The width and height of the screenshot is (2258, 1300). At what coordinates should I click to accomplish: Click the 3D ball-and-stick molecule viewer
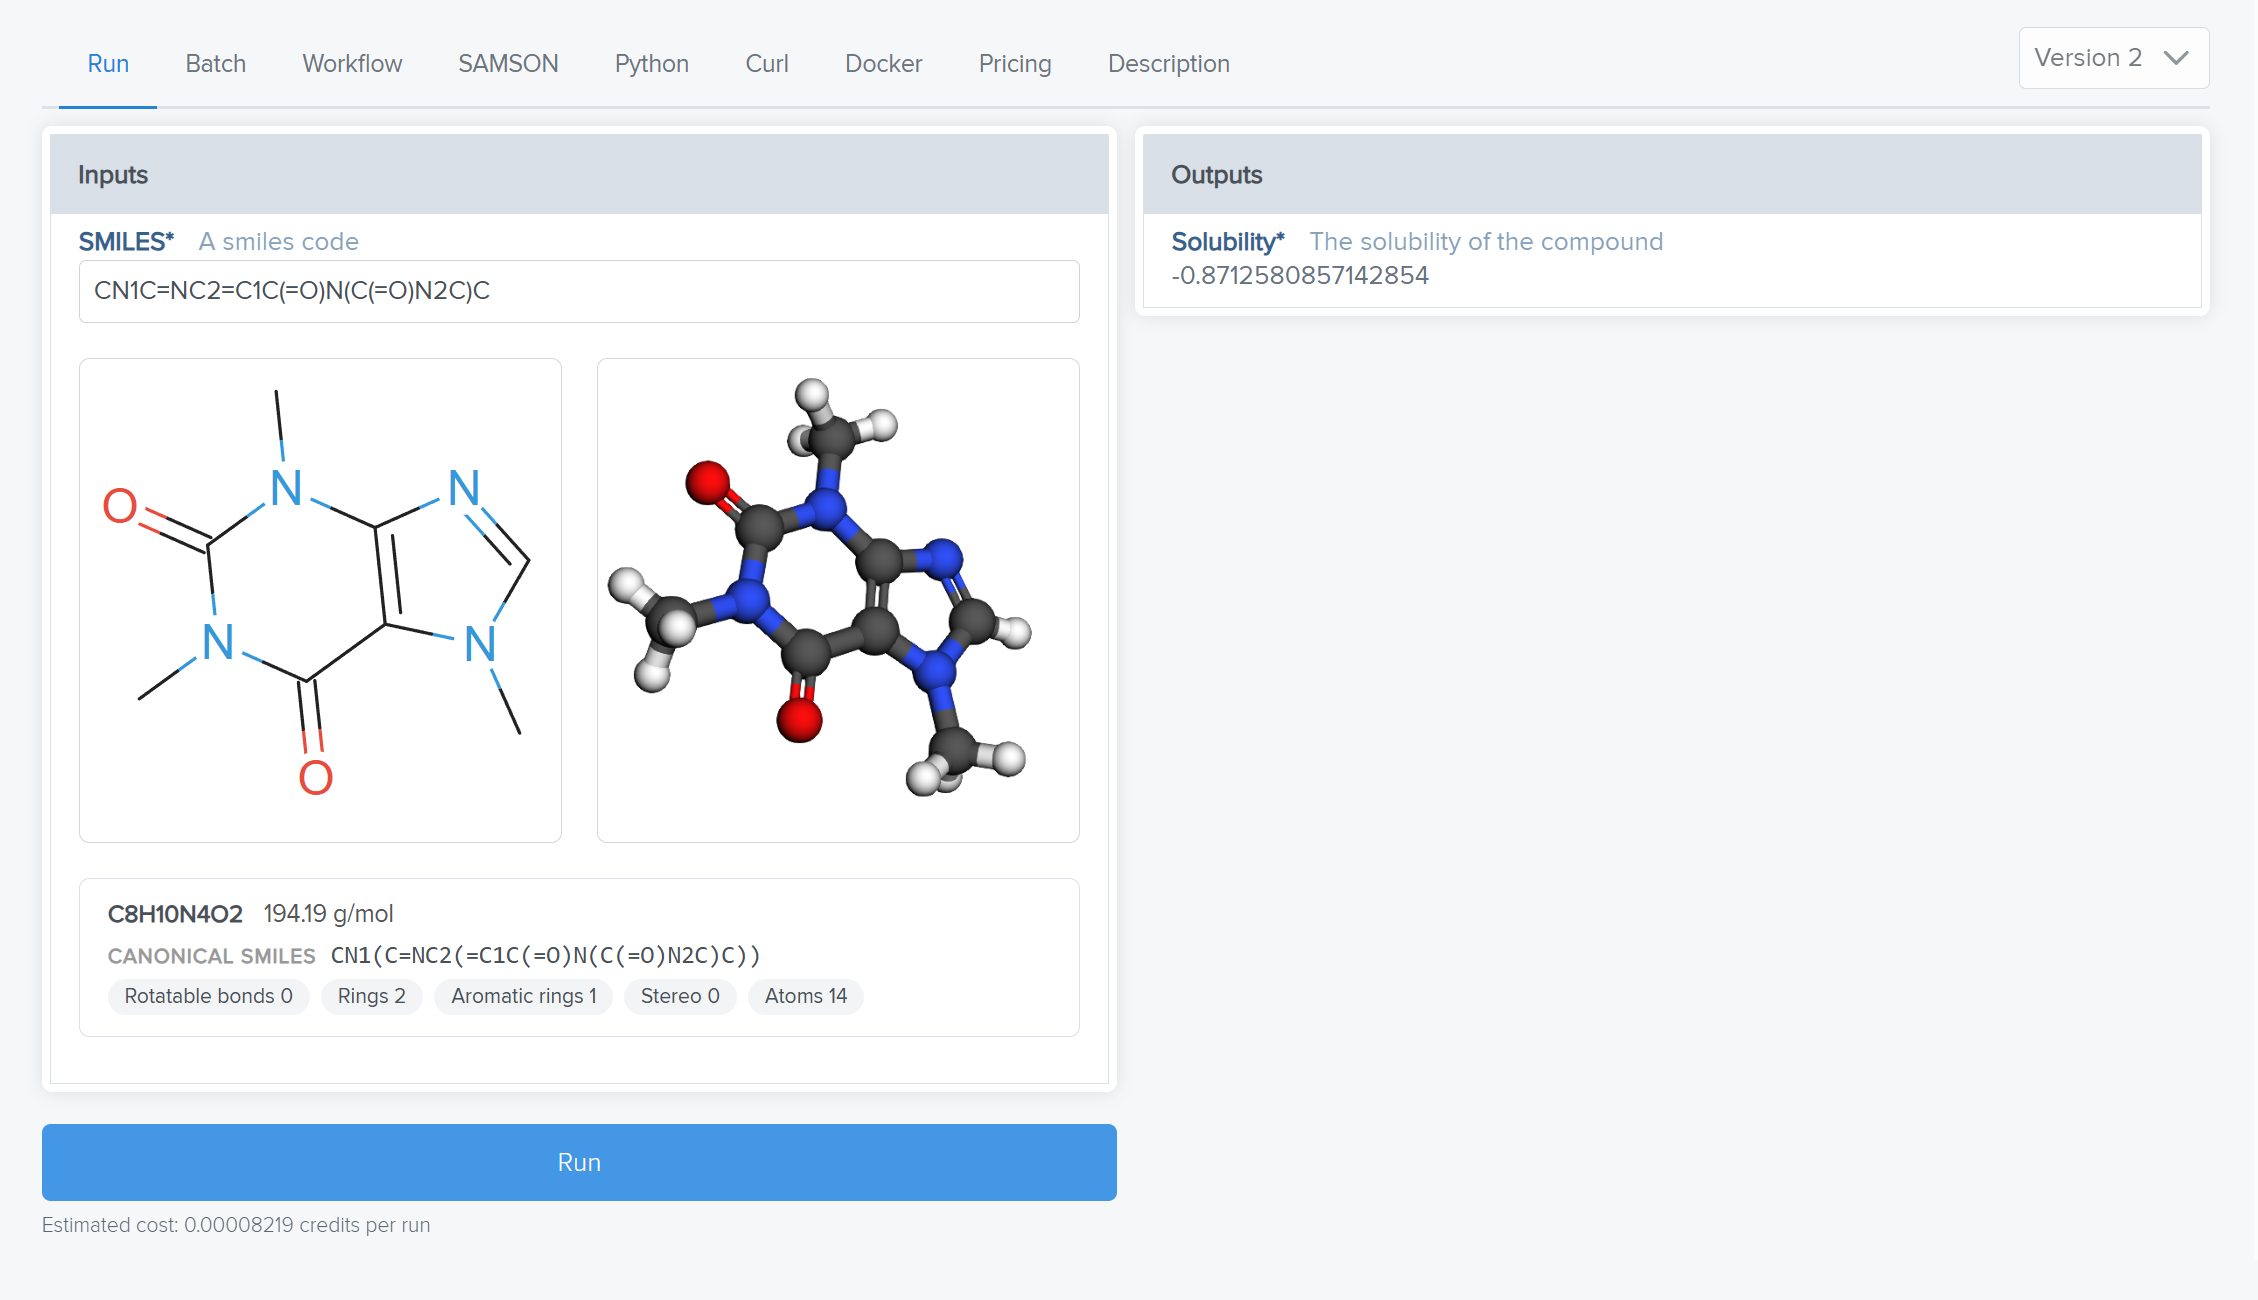838,600
